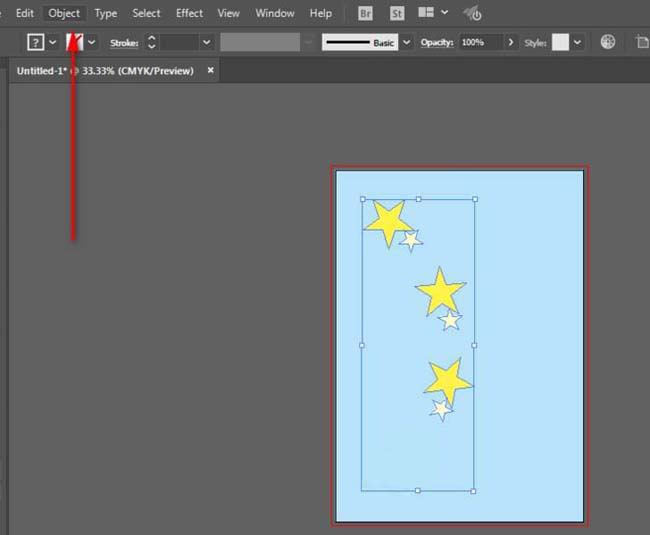Screen dimensions: 650x535
Task: Click the middle yellow star on artboard
Action: (x=440, y=293)
